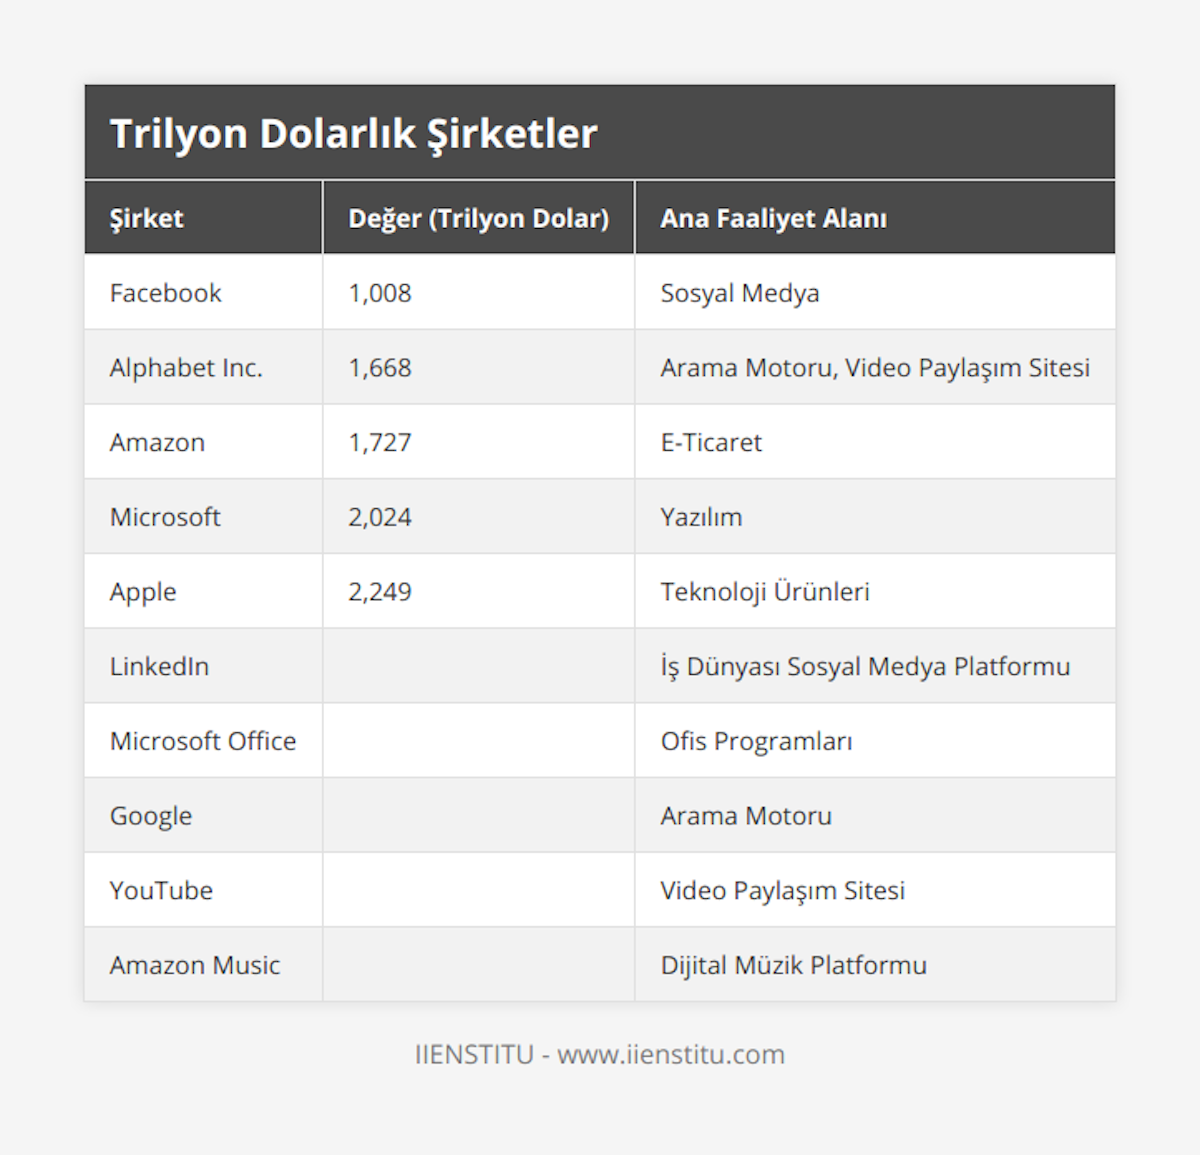Click the Şirket column header
This screenshot has width=1200, height=1155.
[147, 218]
